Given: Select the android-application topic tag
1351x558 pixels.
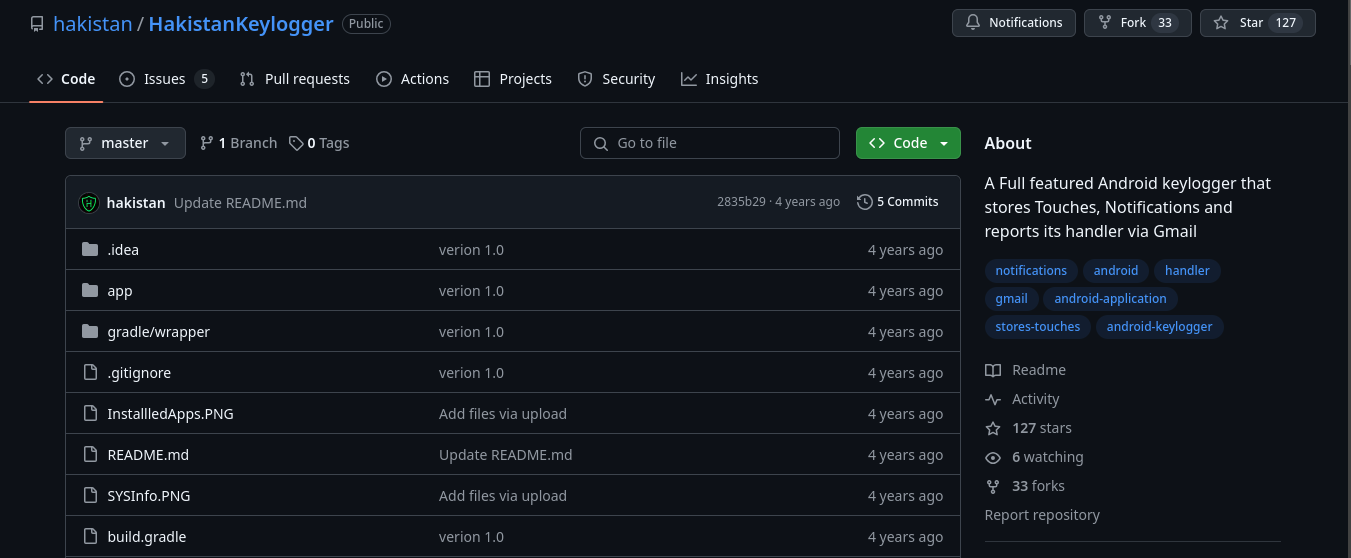Looking at the screenshot, I should (1110, 299).
